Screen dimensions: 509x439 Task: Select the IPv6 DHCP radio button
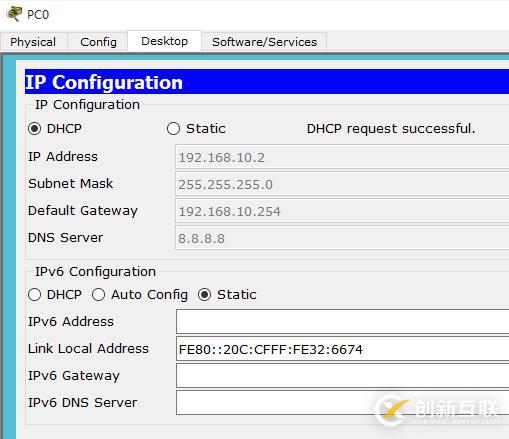click(35, 295)
